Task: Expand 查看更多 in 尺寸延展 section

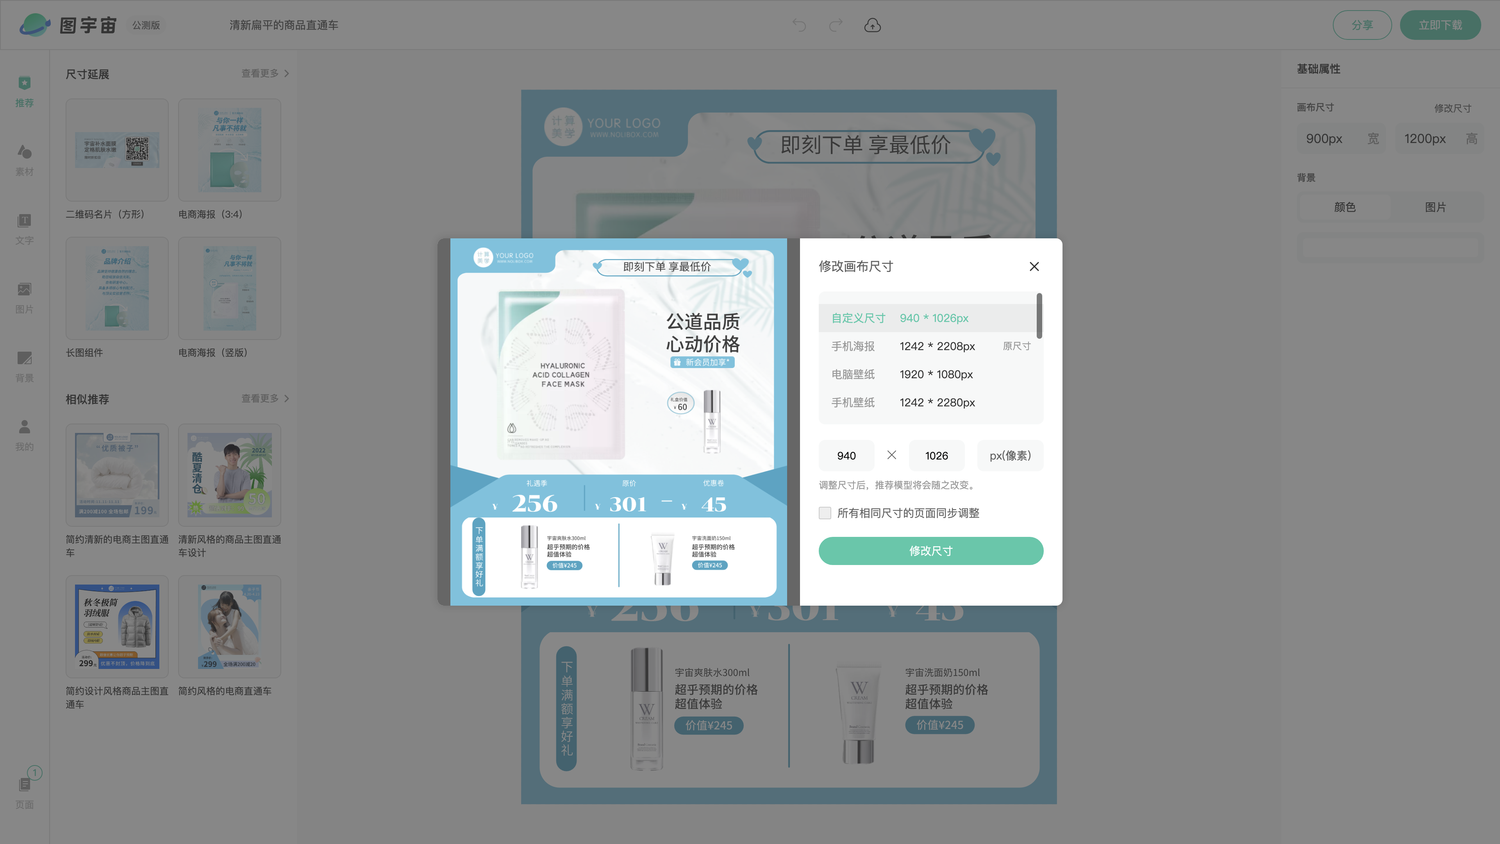Action: pyautogui.click(x=265, y=73)
